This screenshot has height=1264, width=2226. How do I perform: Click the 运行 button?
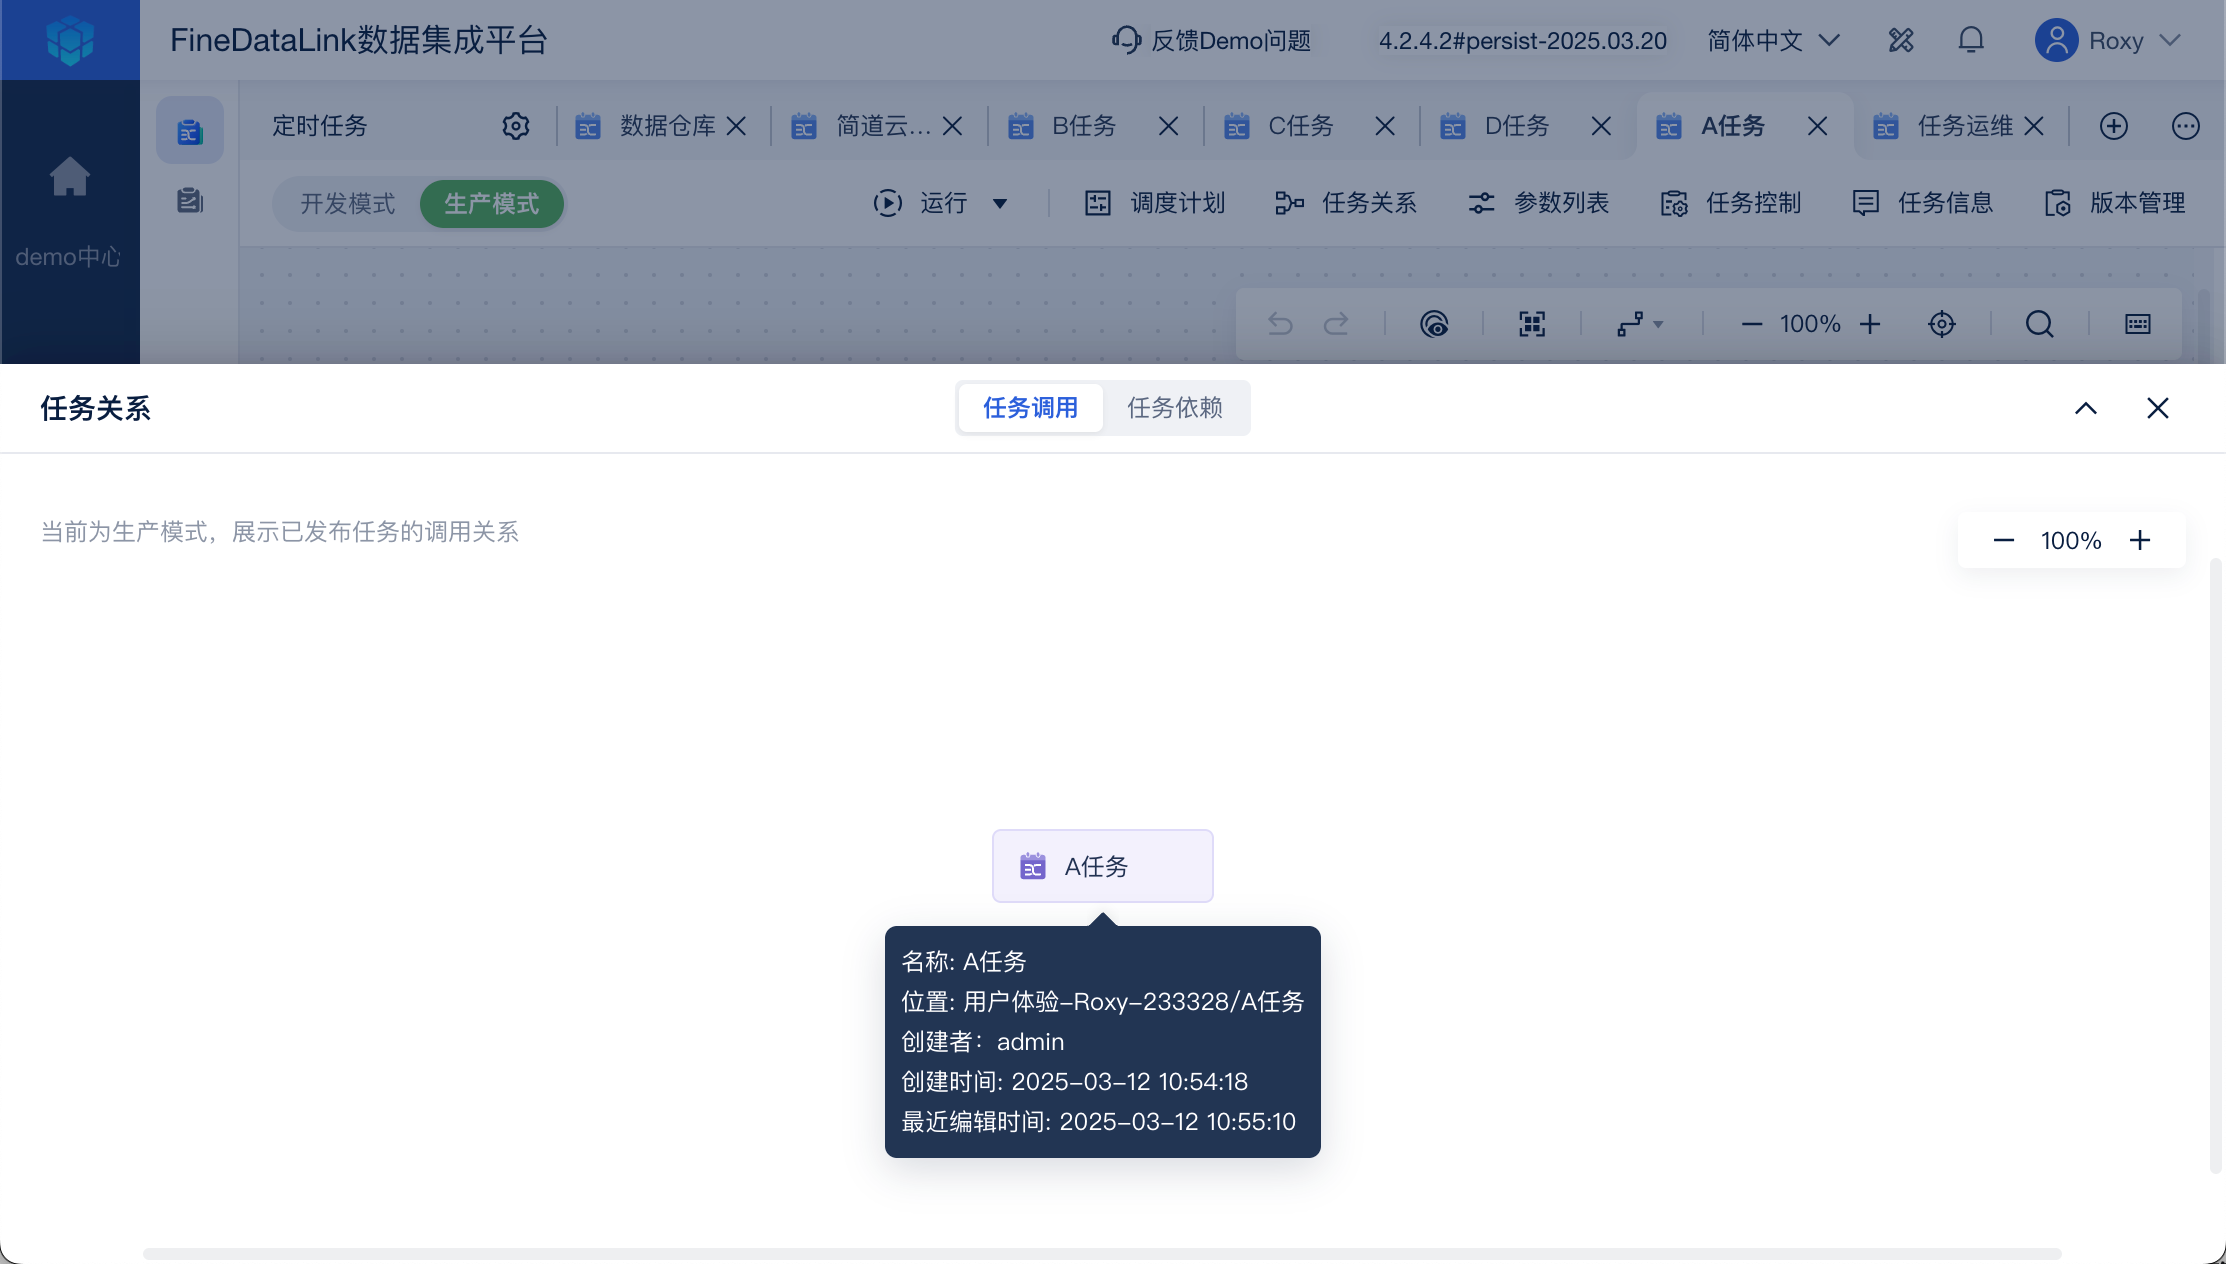920,203
